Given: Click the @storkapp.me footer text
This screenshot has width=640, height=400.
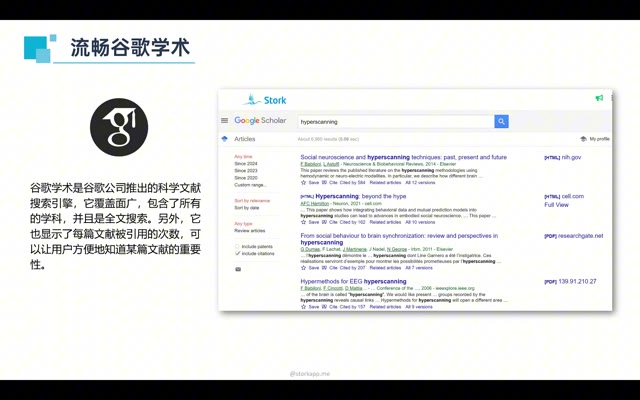Looking at the screenshot, I should 310,373.
